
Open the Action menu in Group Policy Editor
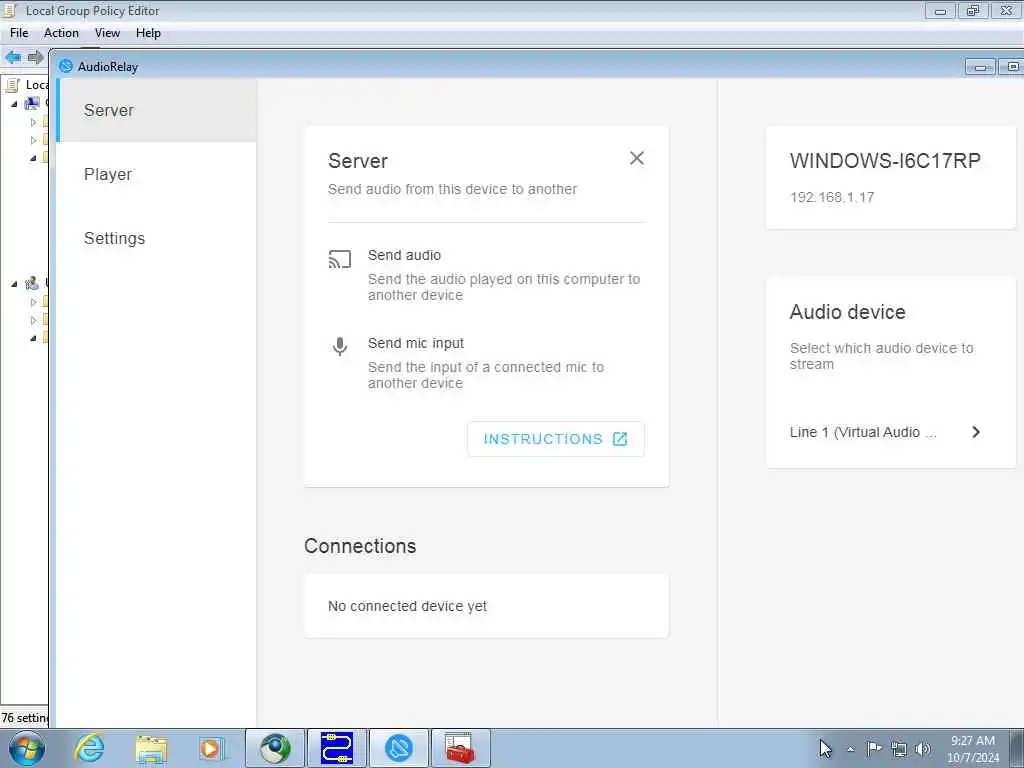tap(61, 33)
